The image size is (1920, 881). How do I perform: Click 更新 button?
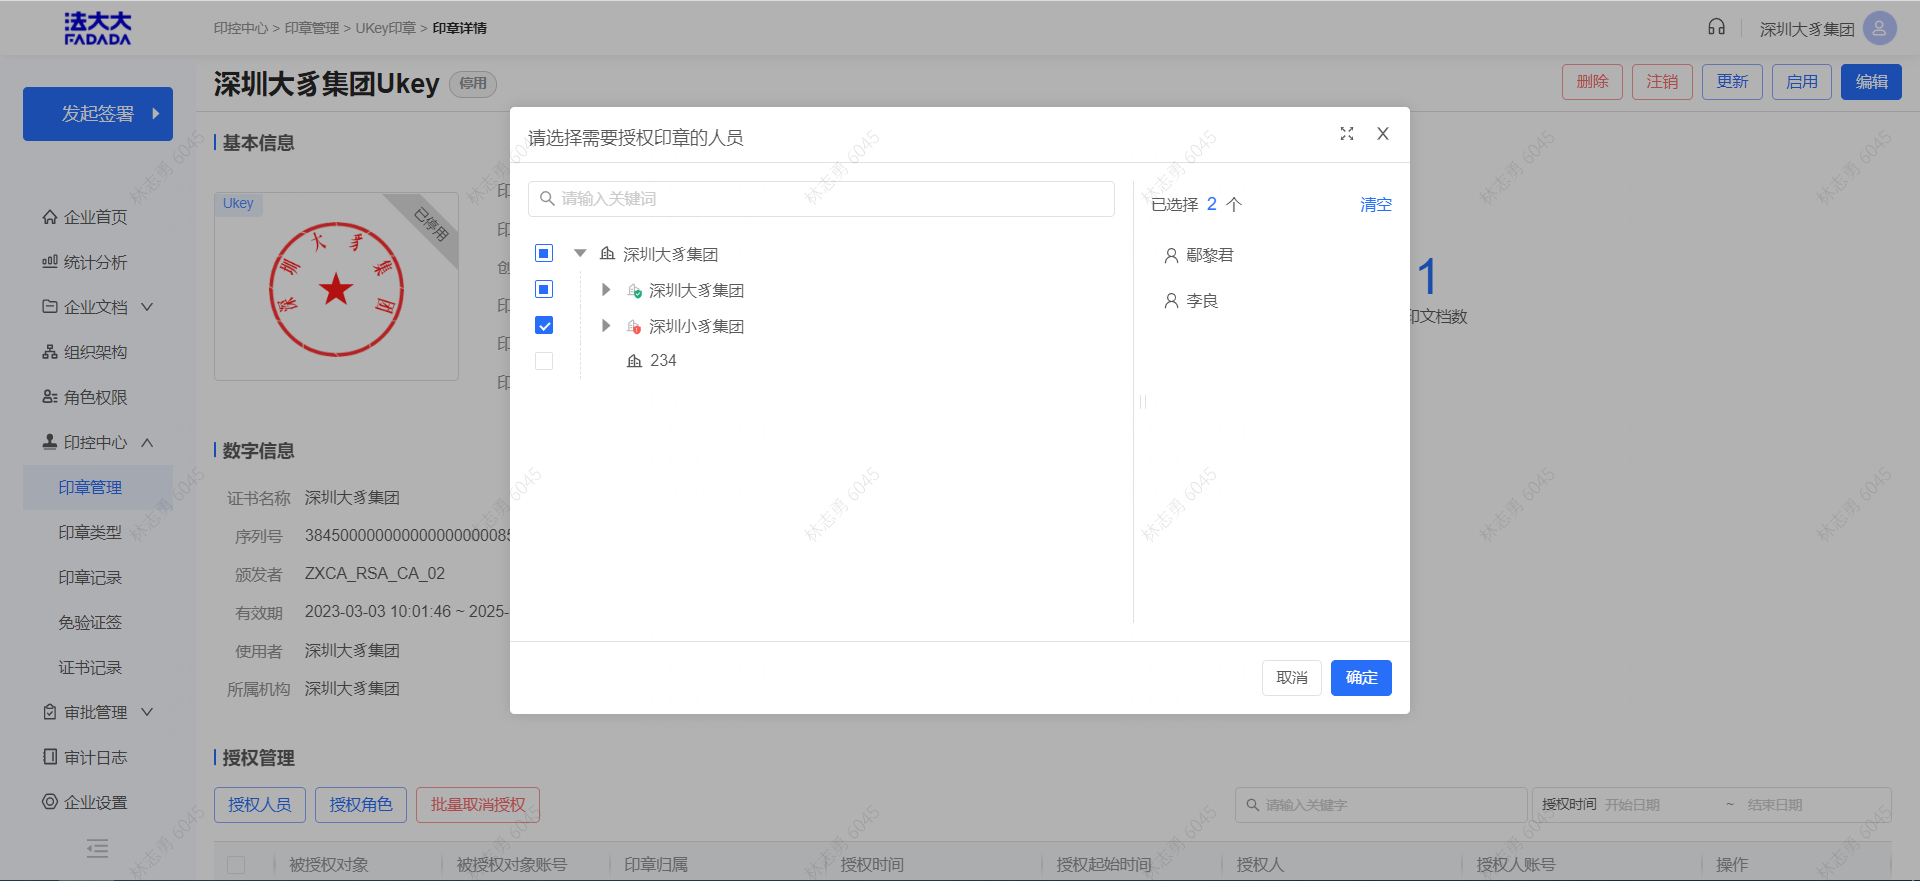point(1732,81)
